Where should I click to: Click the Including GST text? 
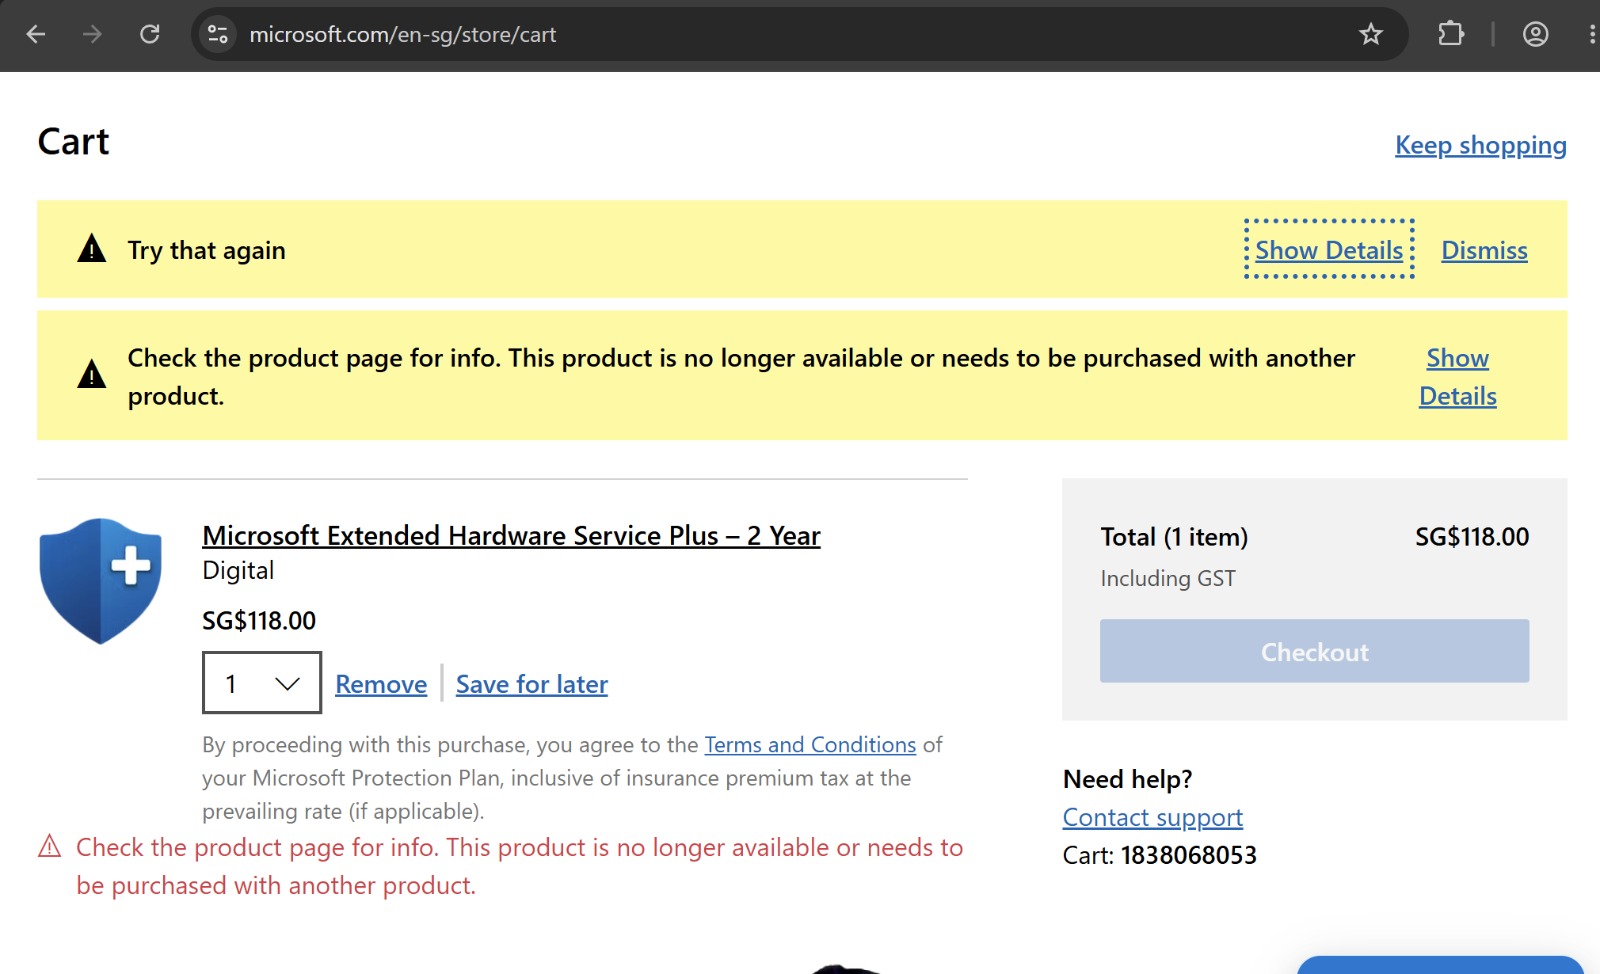coord(1168,578)
